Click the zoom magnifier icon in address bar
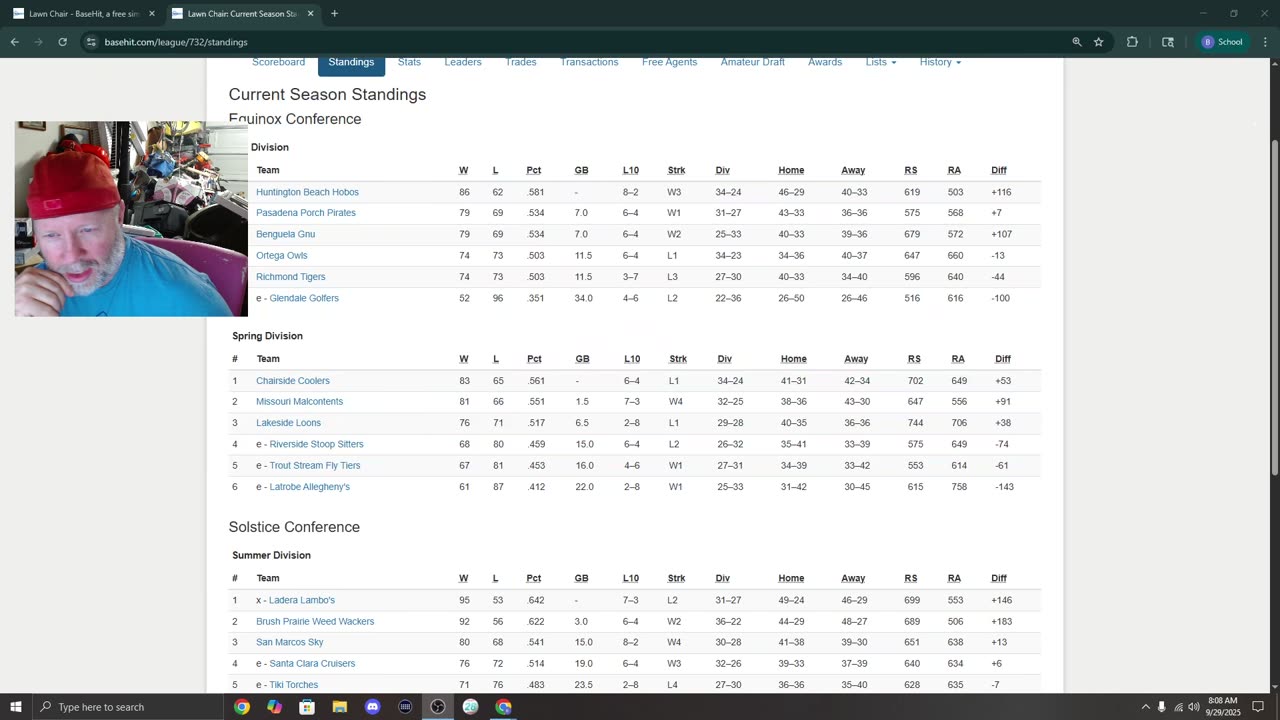 pyautogui.click(x=1077, y=42)
